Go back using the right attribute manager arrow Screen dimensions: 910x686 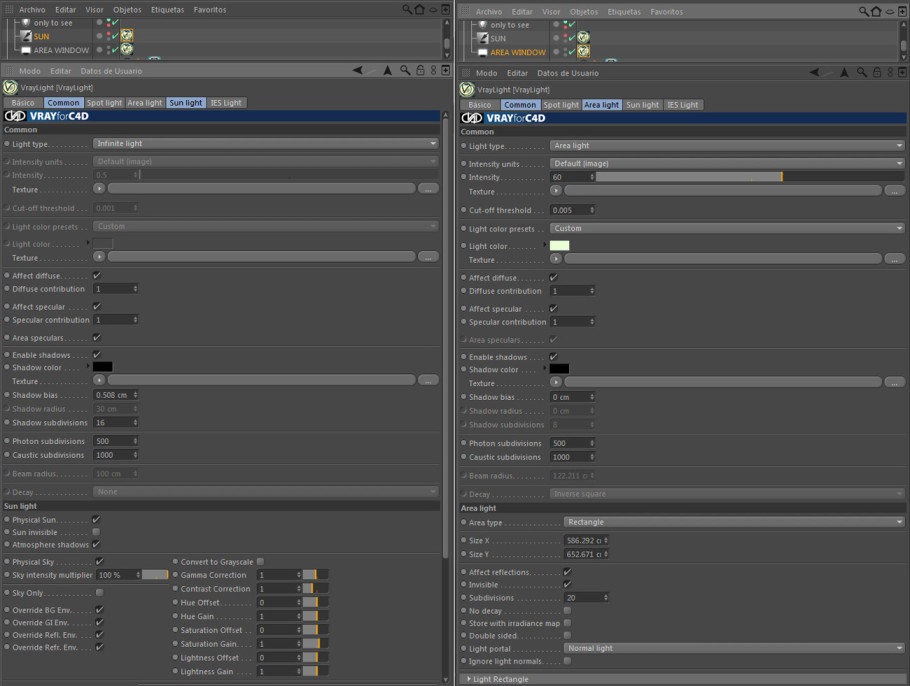(815, 73)
